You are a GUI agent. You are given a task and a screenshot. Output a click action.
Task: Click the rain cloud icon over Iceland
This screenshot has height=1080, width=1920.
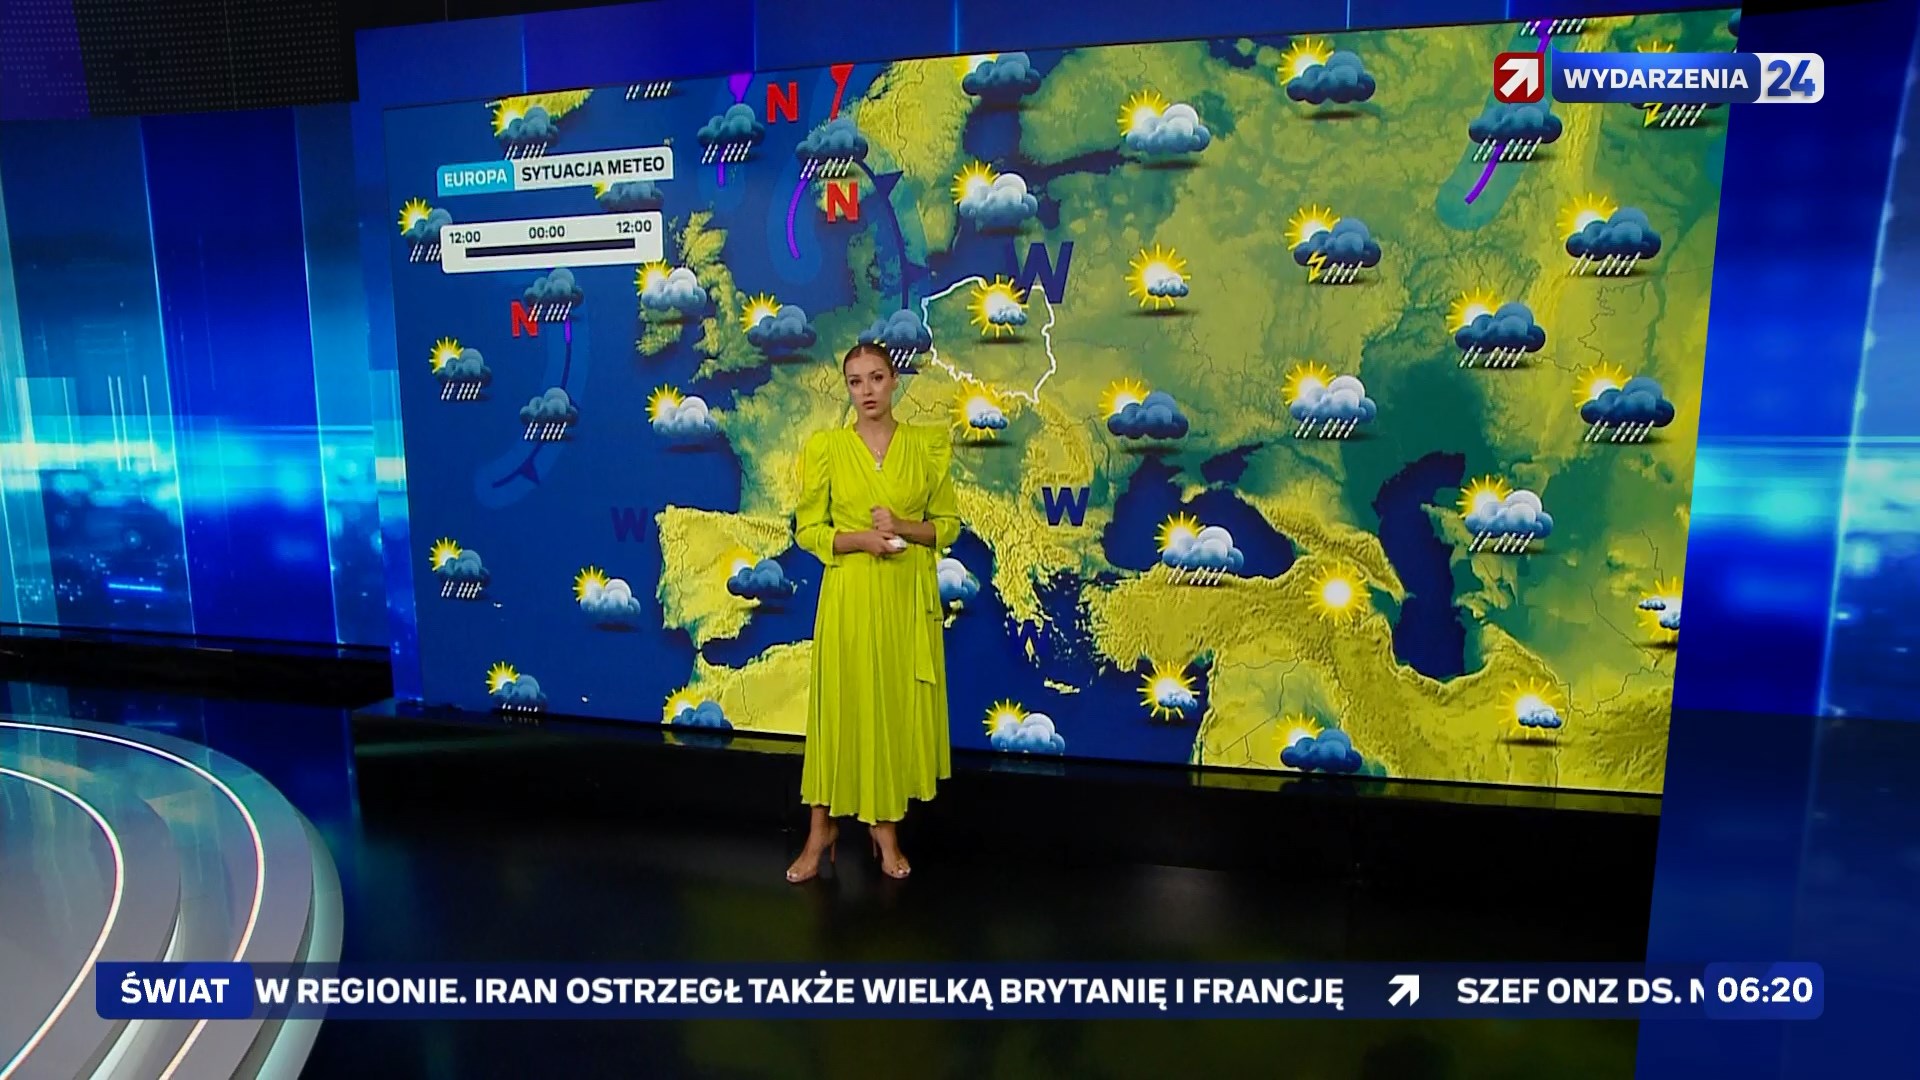tap(524, 130)
